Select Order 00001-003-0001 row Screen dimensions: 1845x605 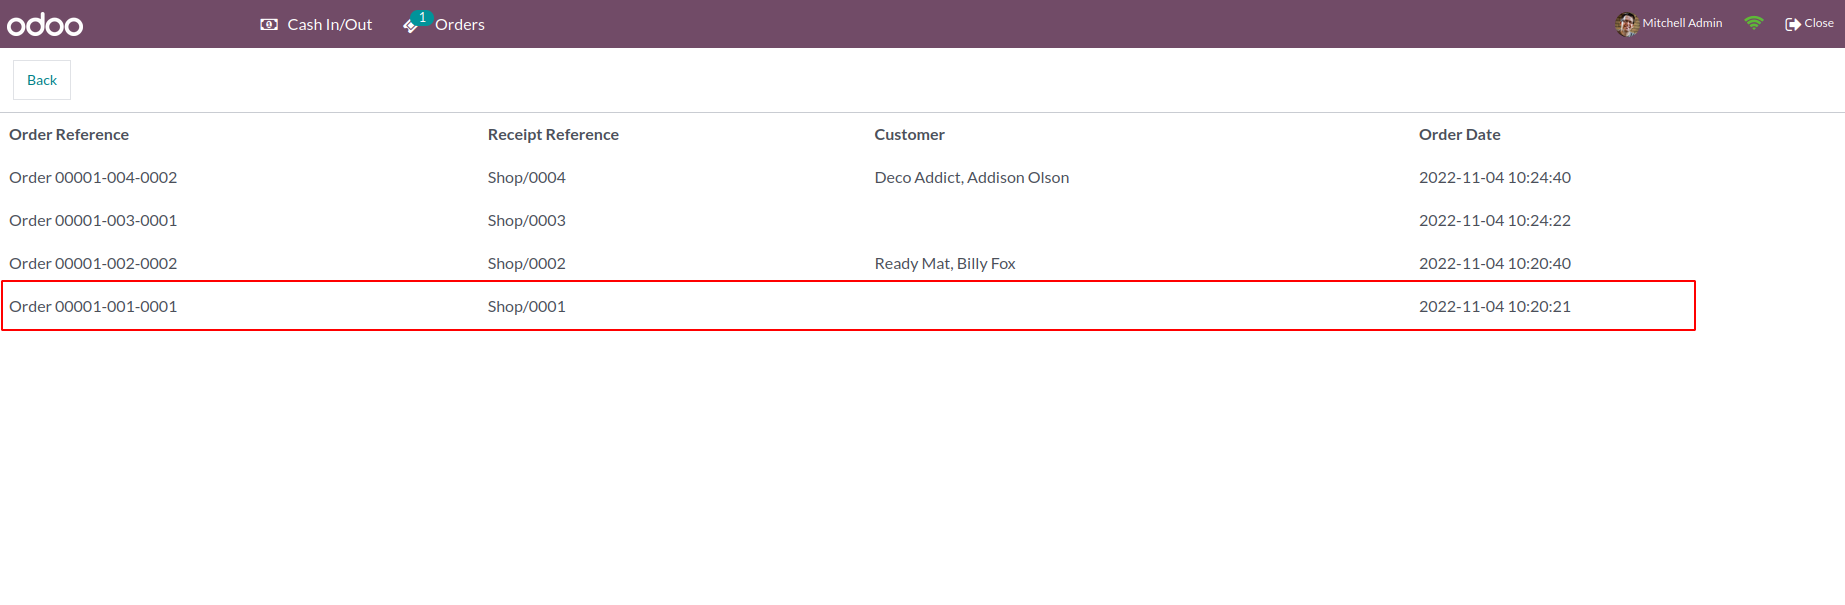click(848, 220)
